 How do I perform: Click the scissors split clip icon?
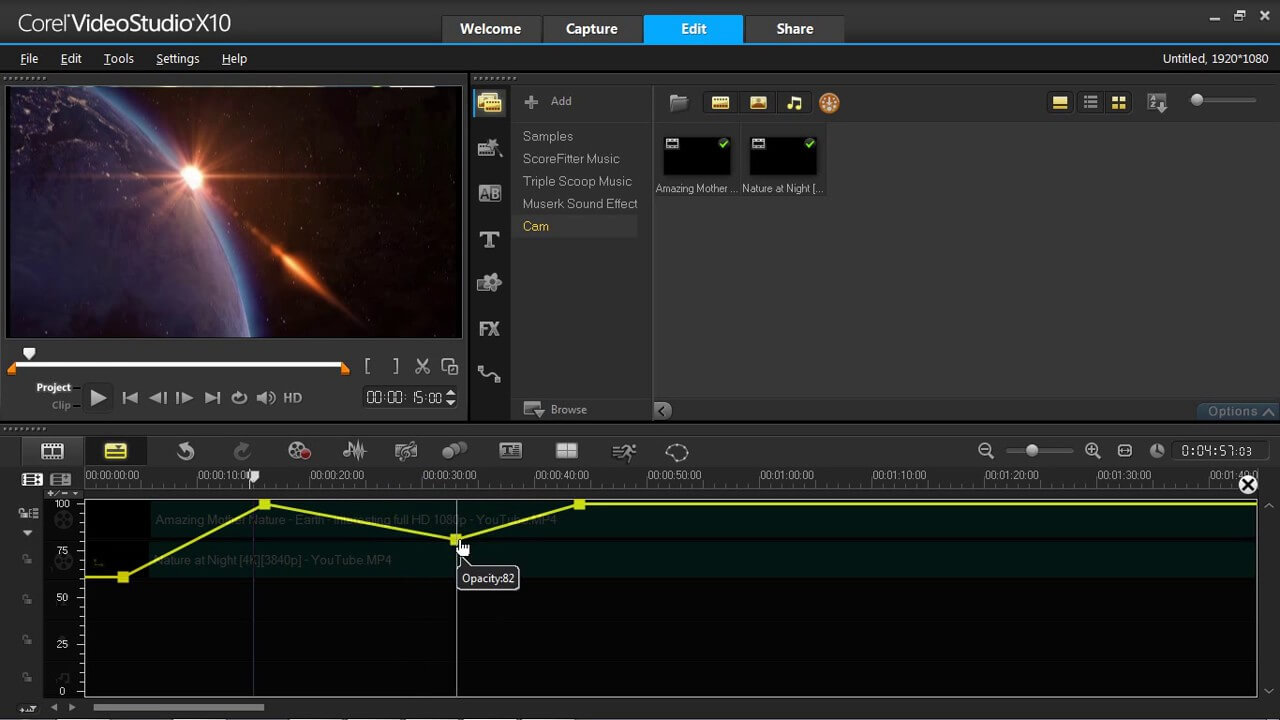coord(422,367)
